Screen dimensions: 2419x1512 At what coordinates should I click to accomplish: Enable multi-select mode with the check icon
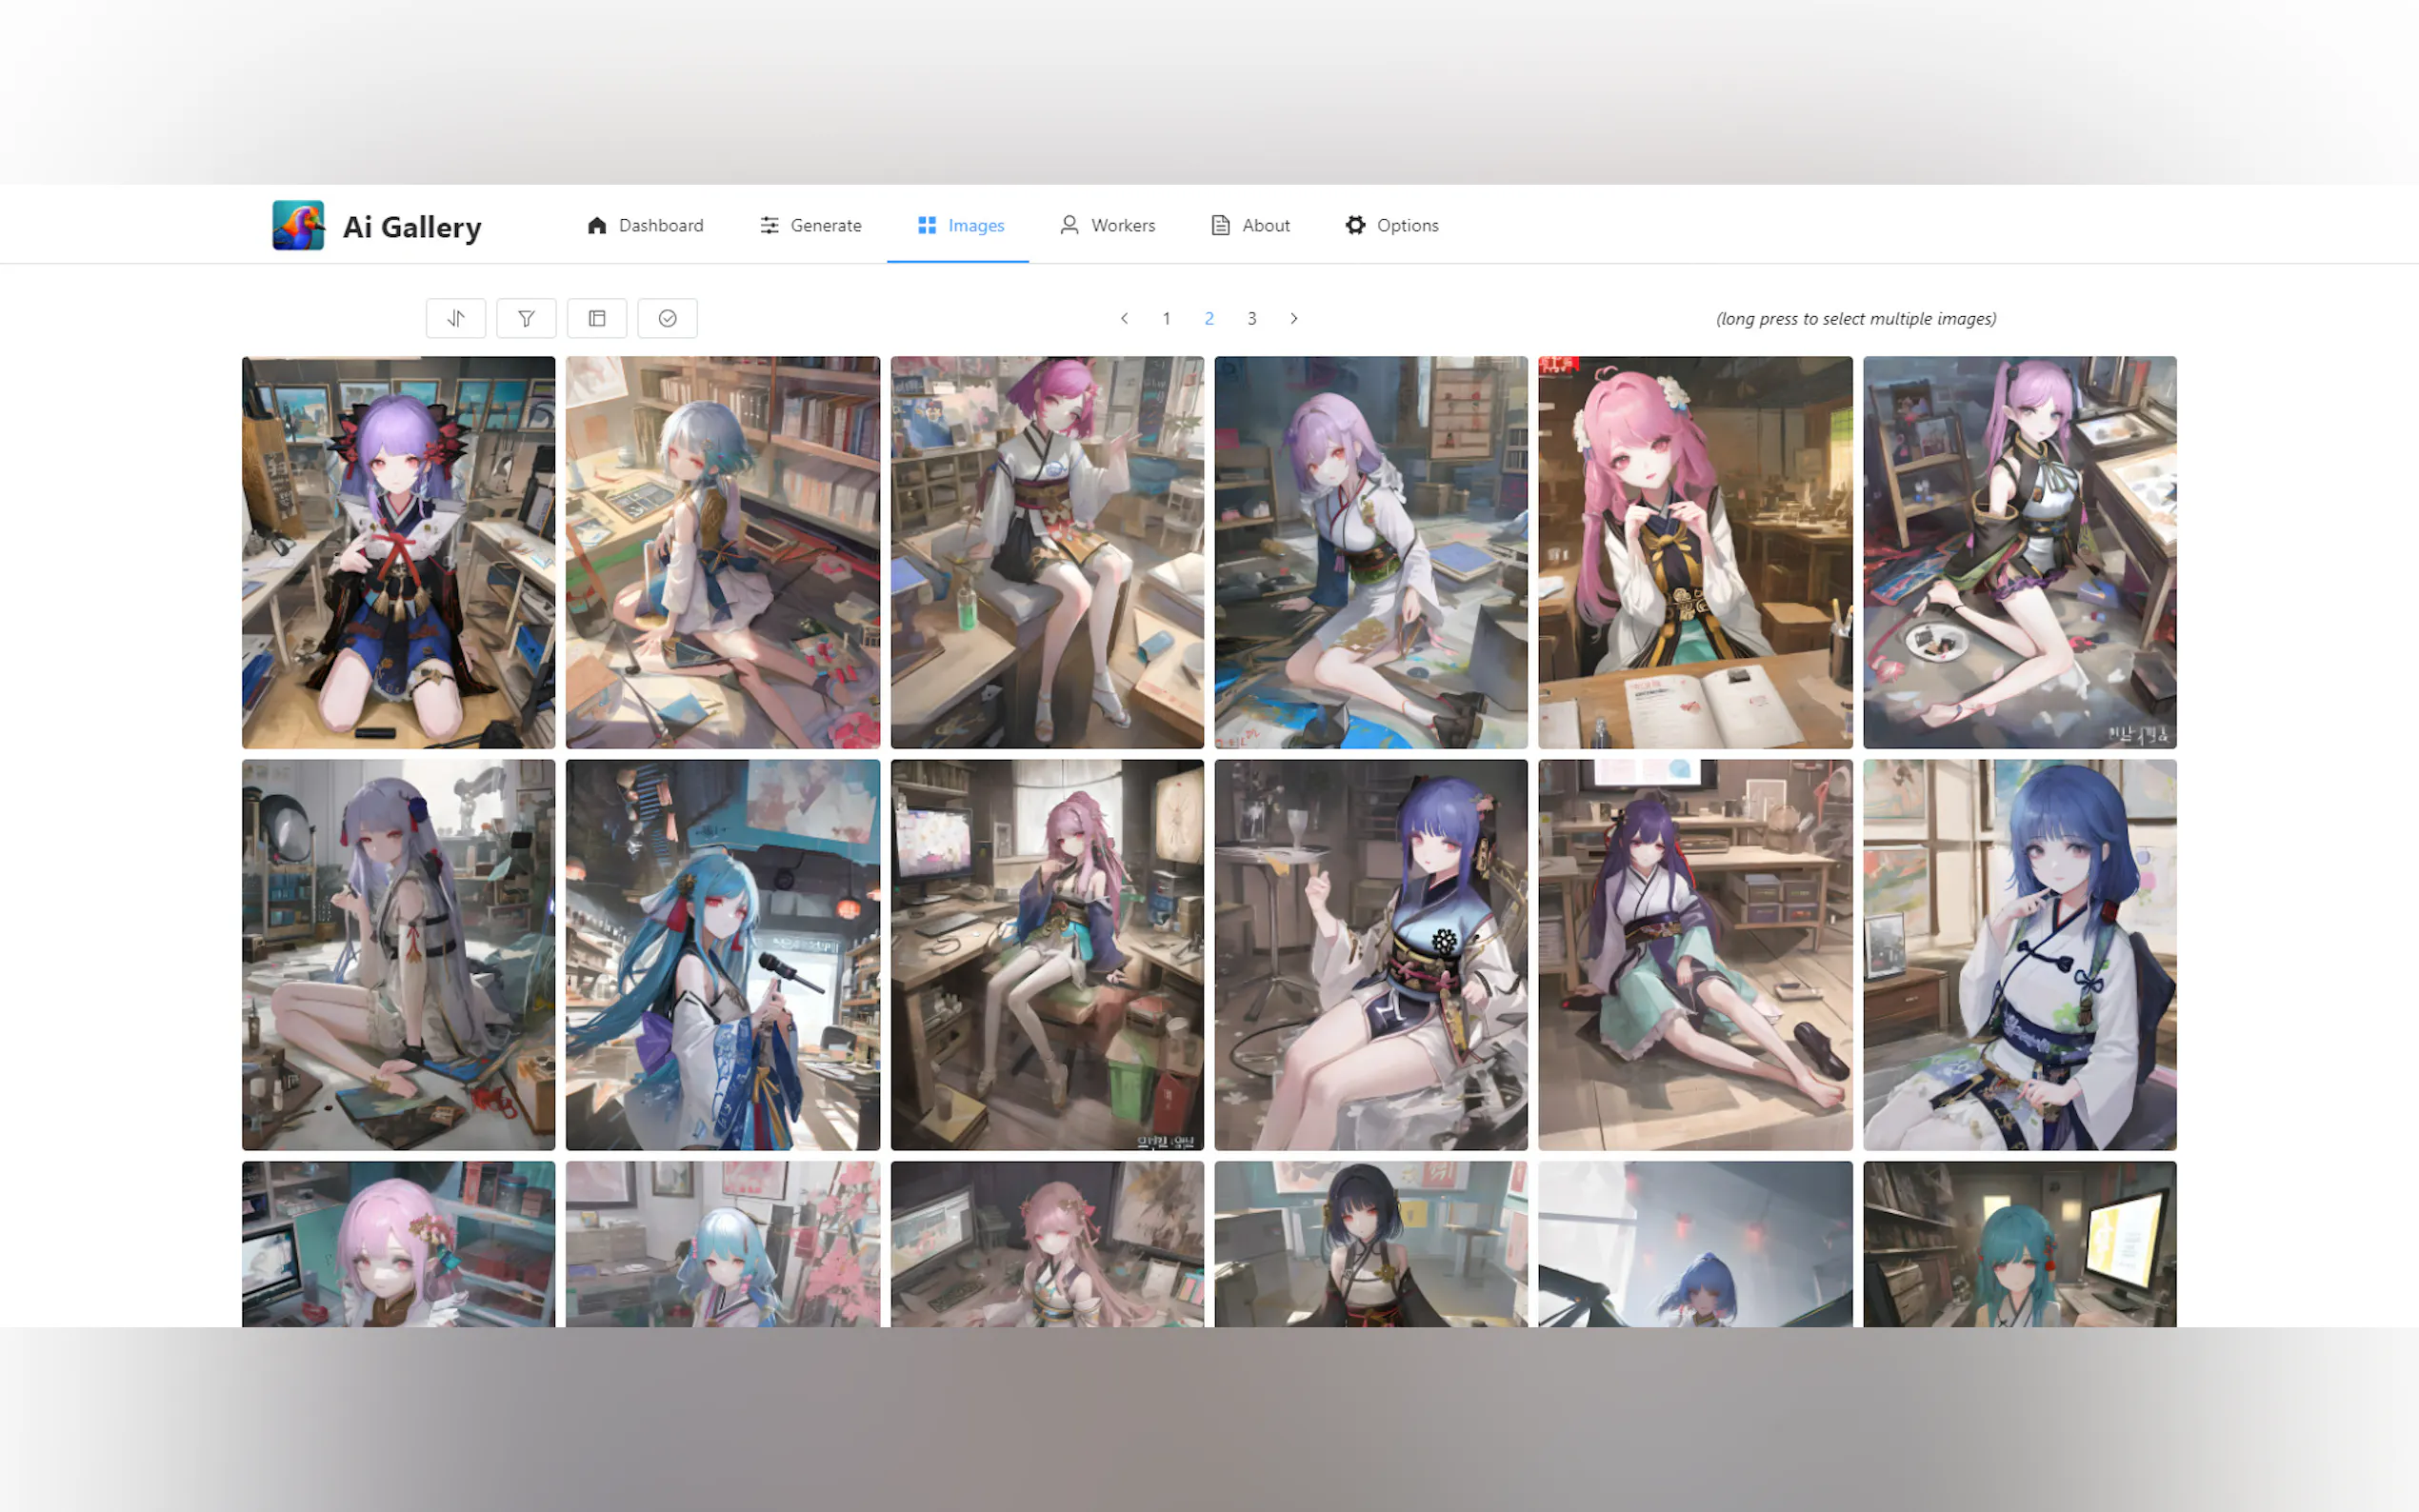click(667, 318)
